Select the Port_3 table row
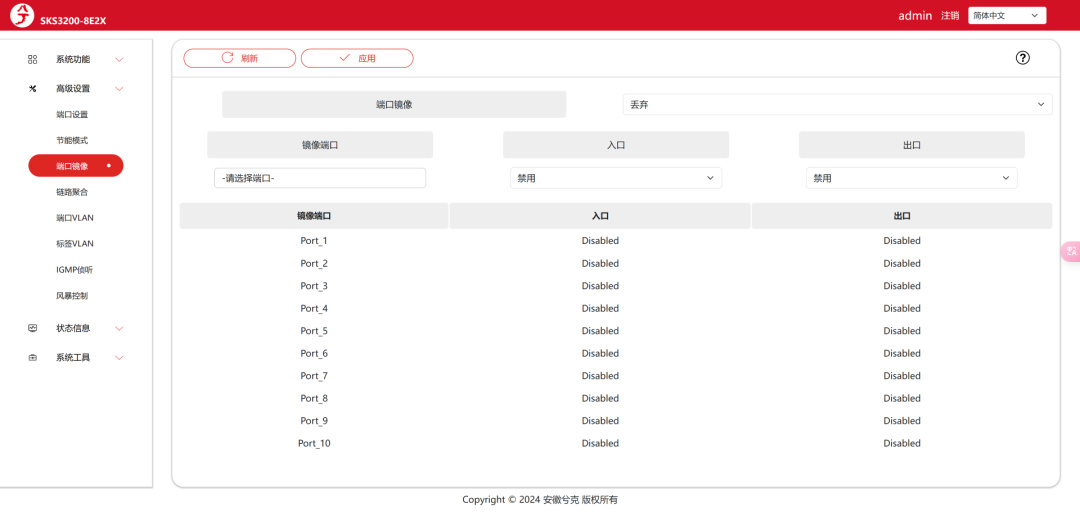The image size is (1080, 512). click(x=616, y=285)
